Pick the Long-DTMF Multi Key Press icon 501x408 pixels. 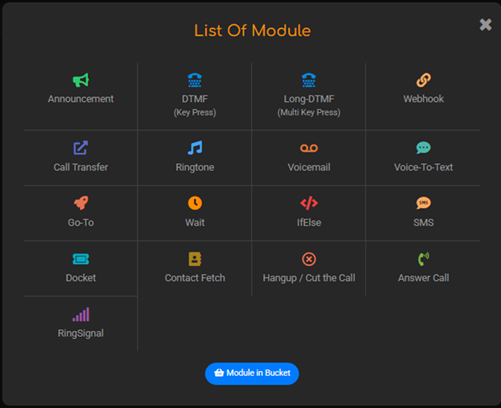309,80
